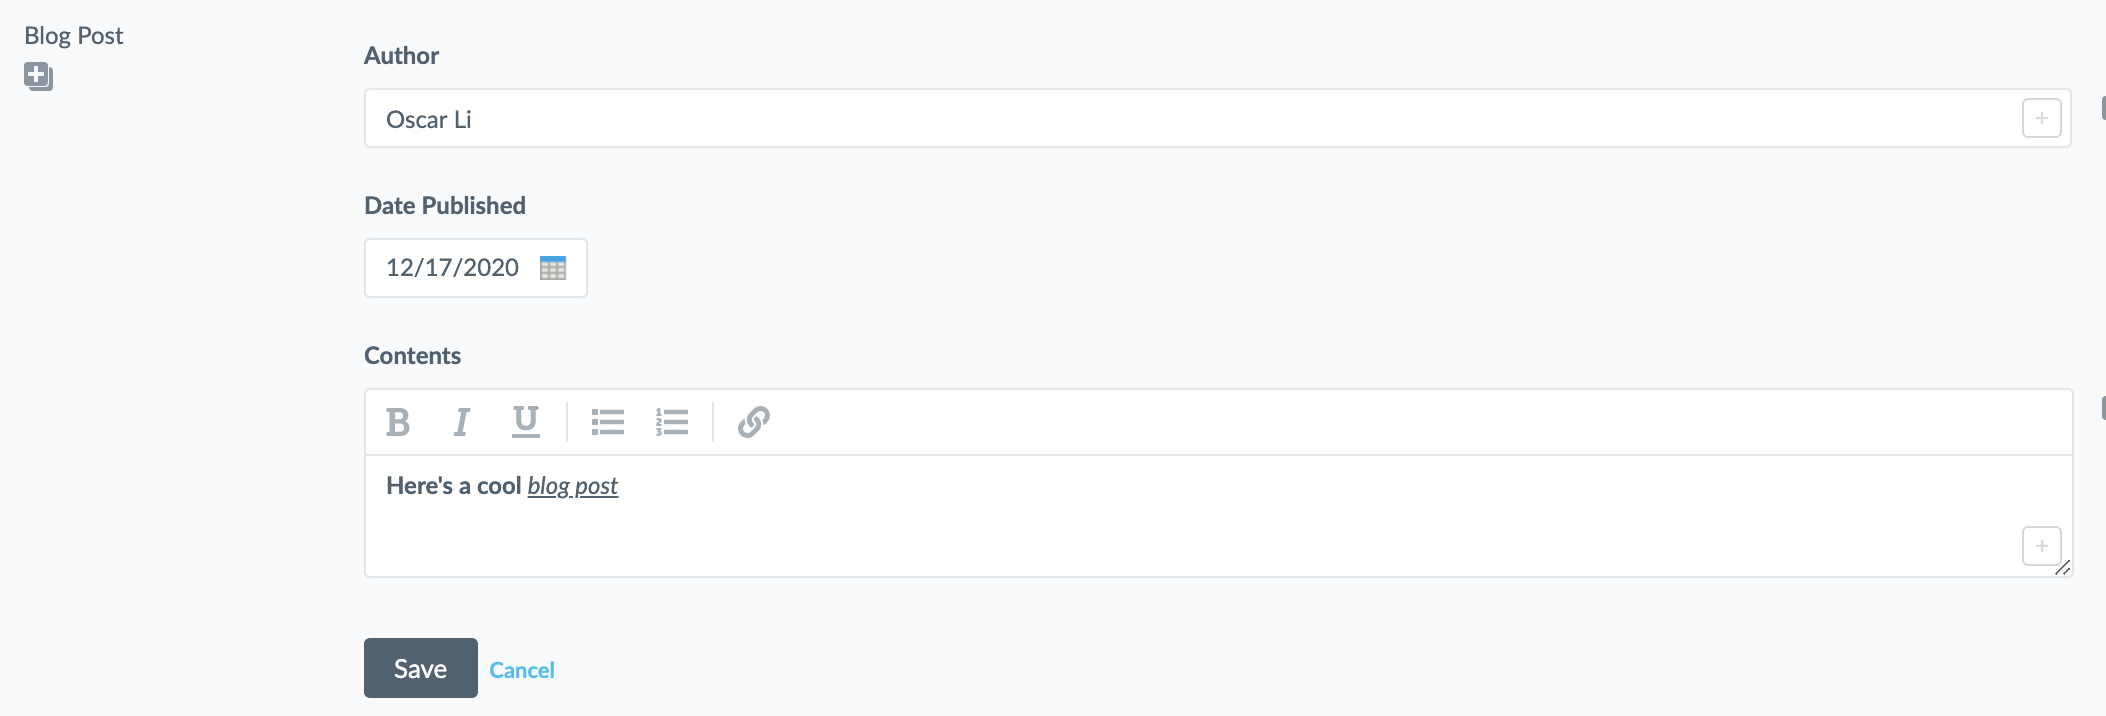Toggle italic formatting in Contents editor
This screenshot has width=2106, height=716.
[461, 422]
